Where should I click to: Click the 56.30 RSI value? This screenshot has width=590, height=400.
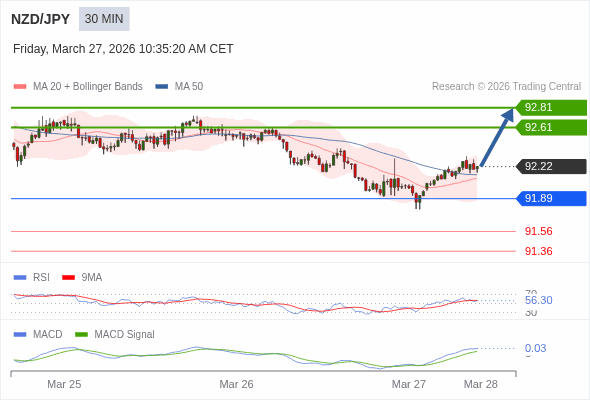tap(539, 300)
